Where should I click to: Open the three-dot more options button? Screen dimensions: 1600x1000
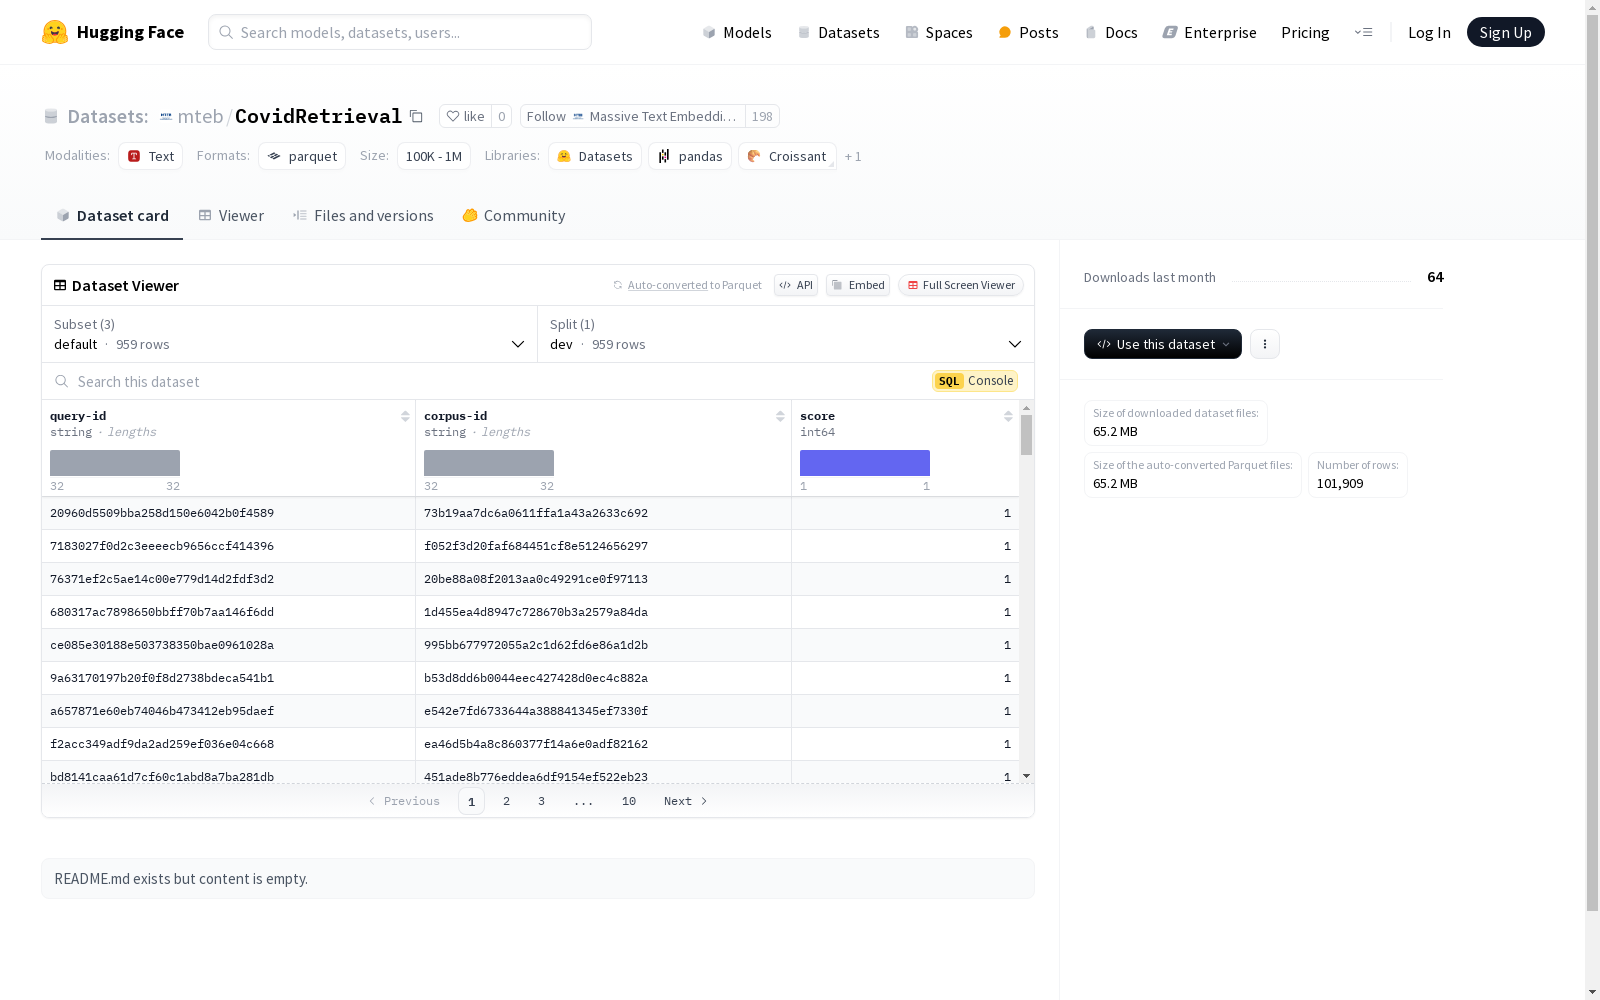point(1265,344)
